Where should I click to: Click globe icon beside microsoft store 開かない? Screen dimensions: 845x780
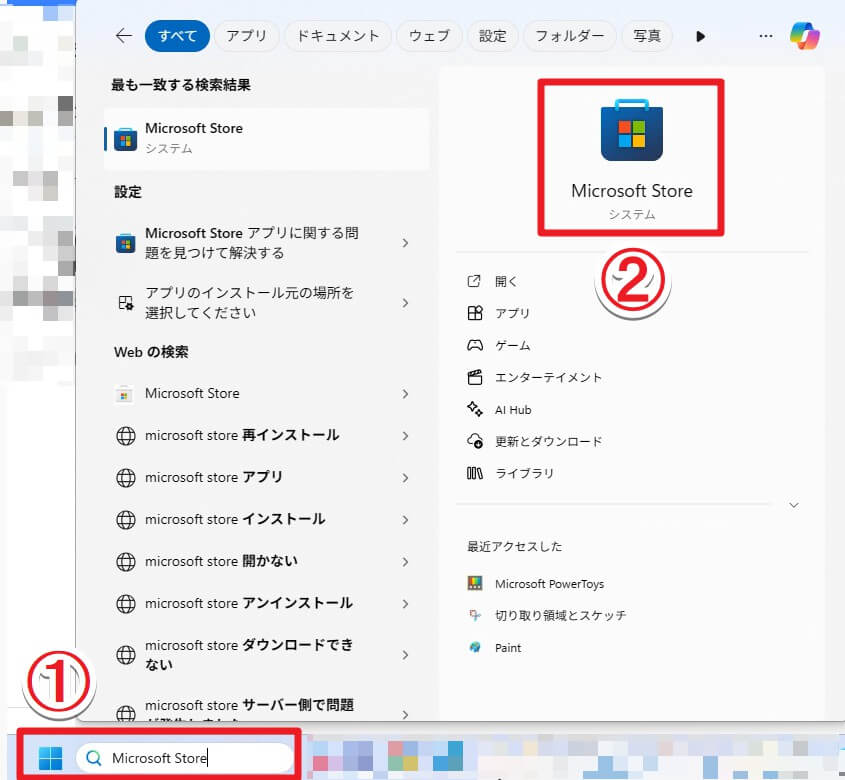[x=126, y=562]
